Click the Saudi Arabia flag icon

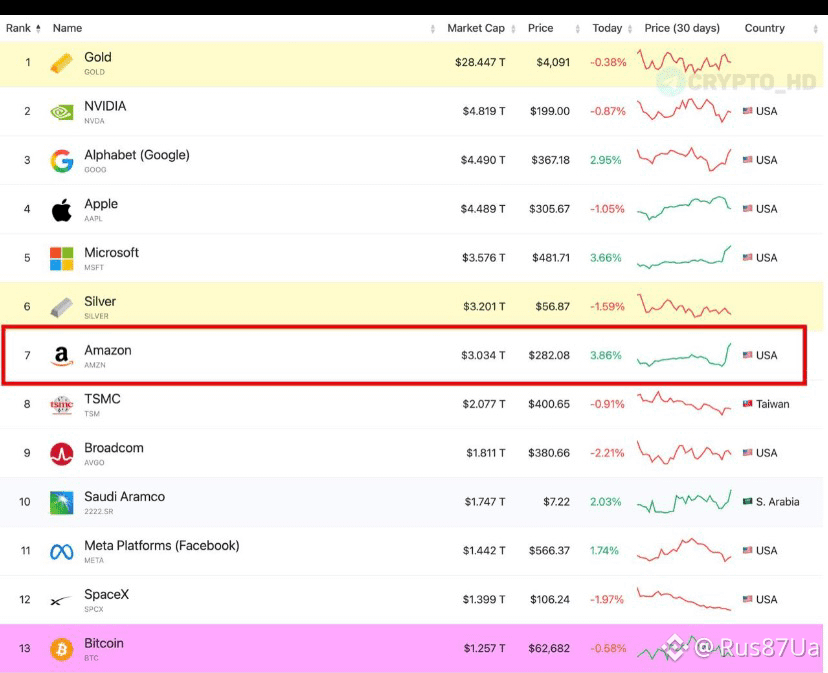(x=747, y=501)
